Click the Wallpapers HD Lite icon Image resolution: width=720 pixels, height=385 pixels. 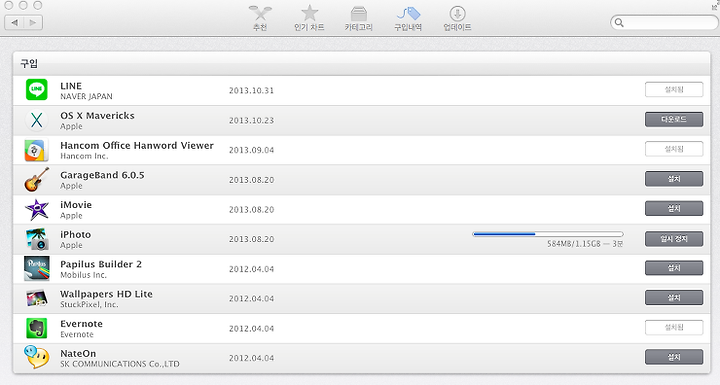pyautogui.click(x=37, y=299)
